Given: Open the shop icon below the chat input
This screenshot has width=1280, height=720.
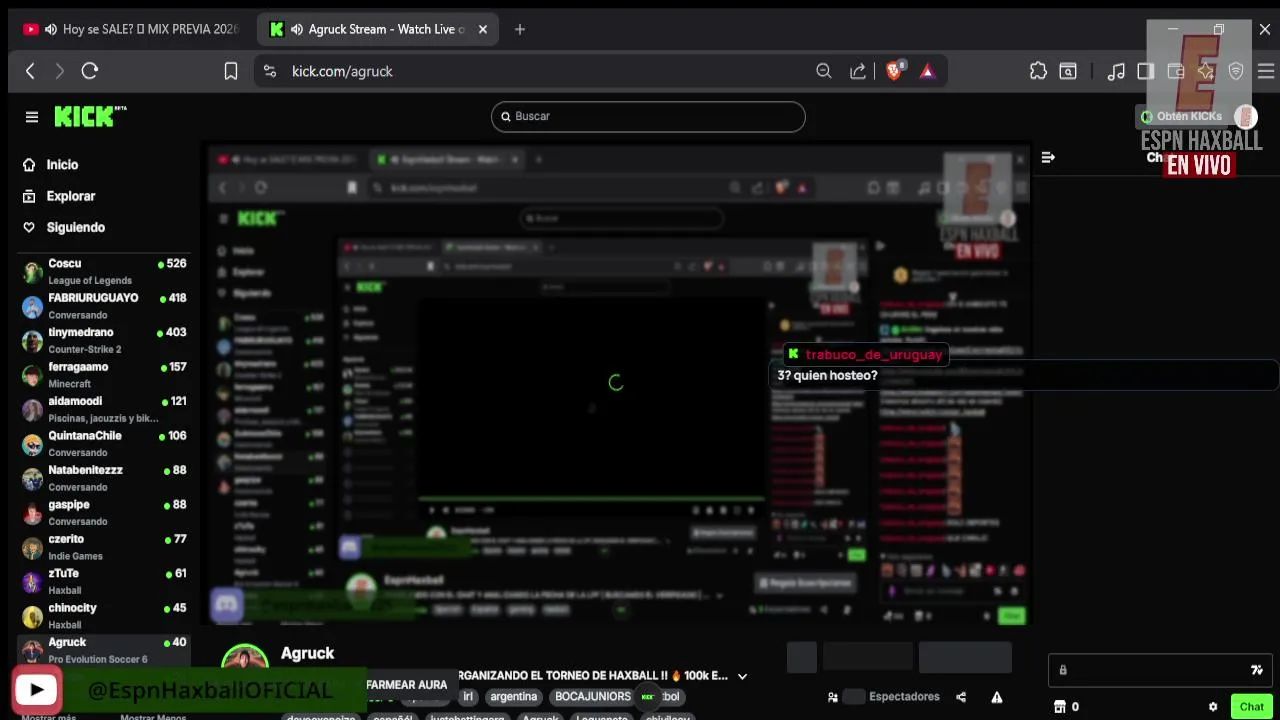Looking at the screenshot, I should tap(1060, 707).
